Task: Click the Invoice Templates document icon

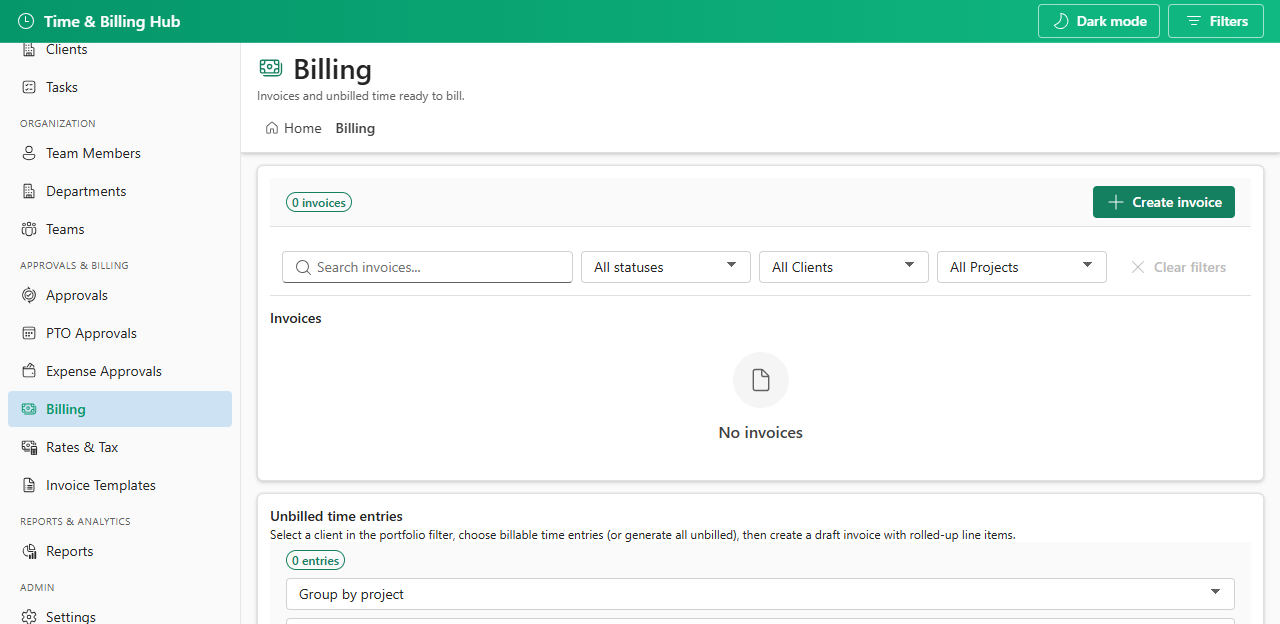Action: [x=29, y=485]
